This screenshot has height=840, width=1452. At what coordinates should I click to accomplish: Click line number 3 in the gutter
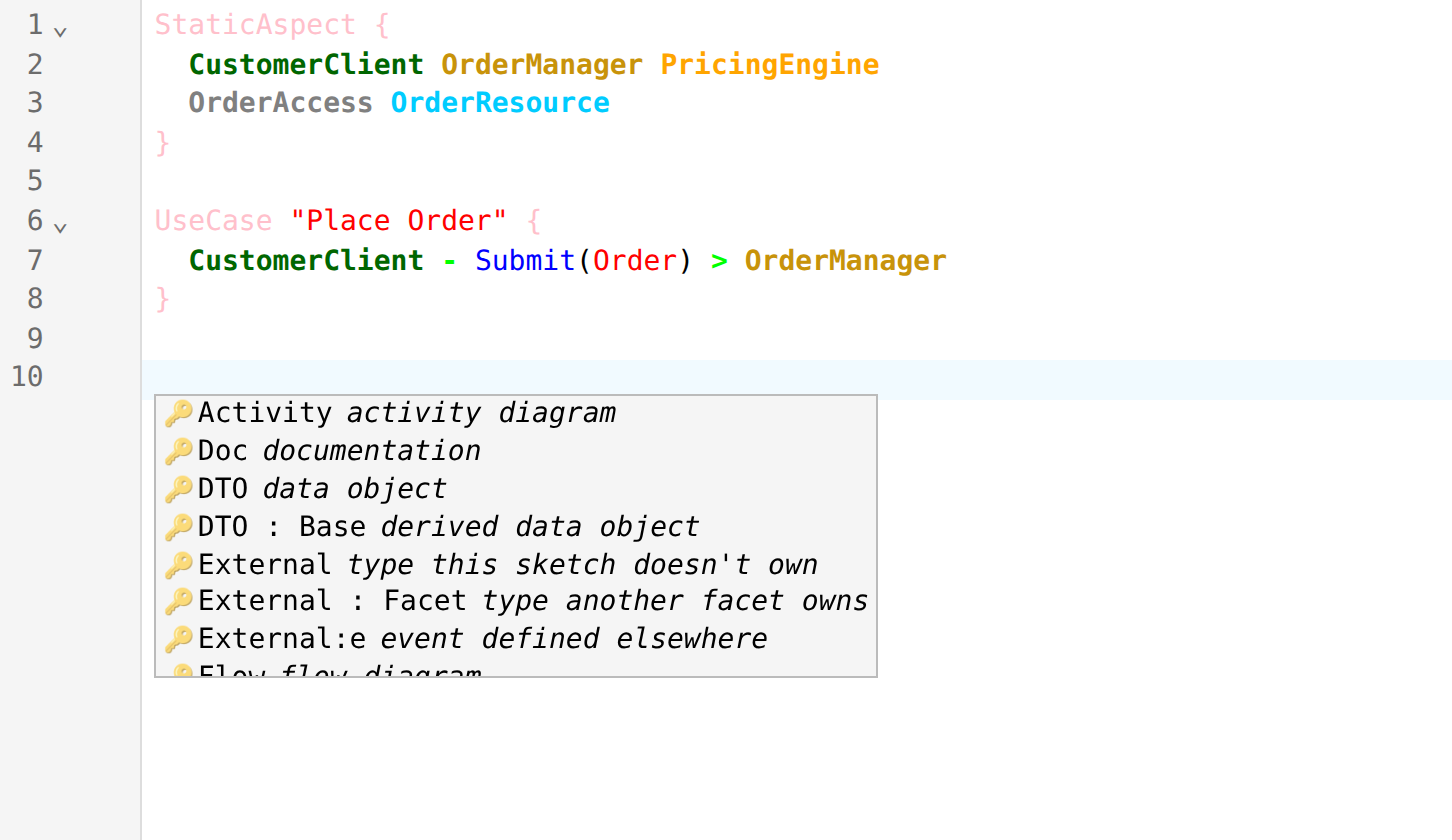[x=35, y=103]
